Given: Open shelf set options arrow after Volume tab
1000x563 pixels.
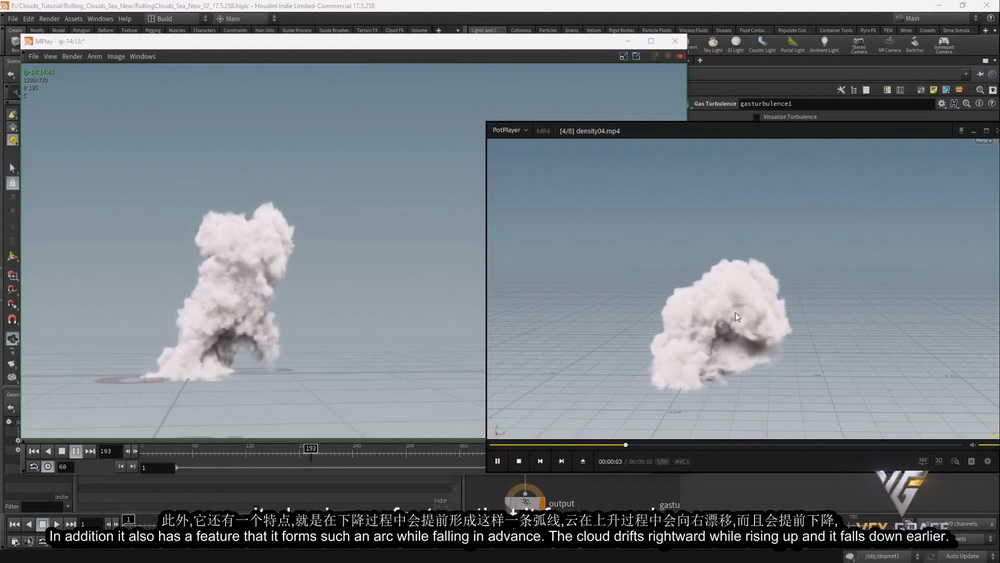Looking at the screenshot, I should tap(457, 30).
